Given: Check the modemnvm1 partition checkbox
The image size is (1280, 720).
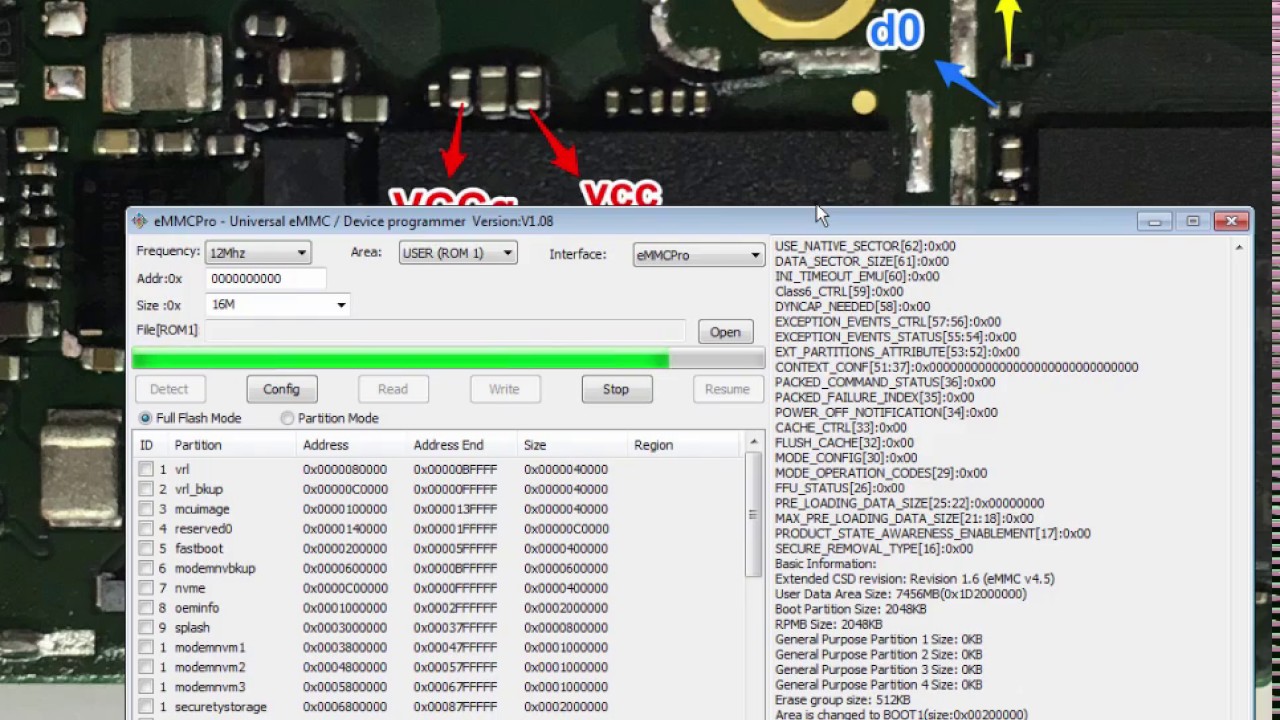Looking at the screenshot, I should point(146,647).
